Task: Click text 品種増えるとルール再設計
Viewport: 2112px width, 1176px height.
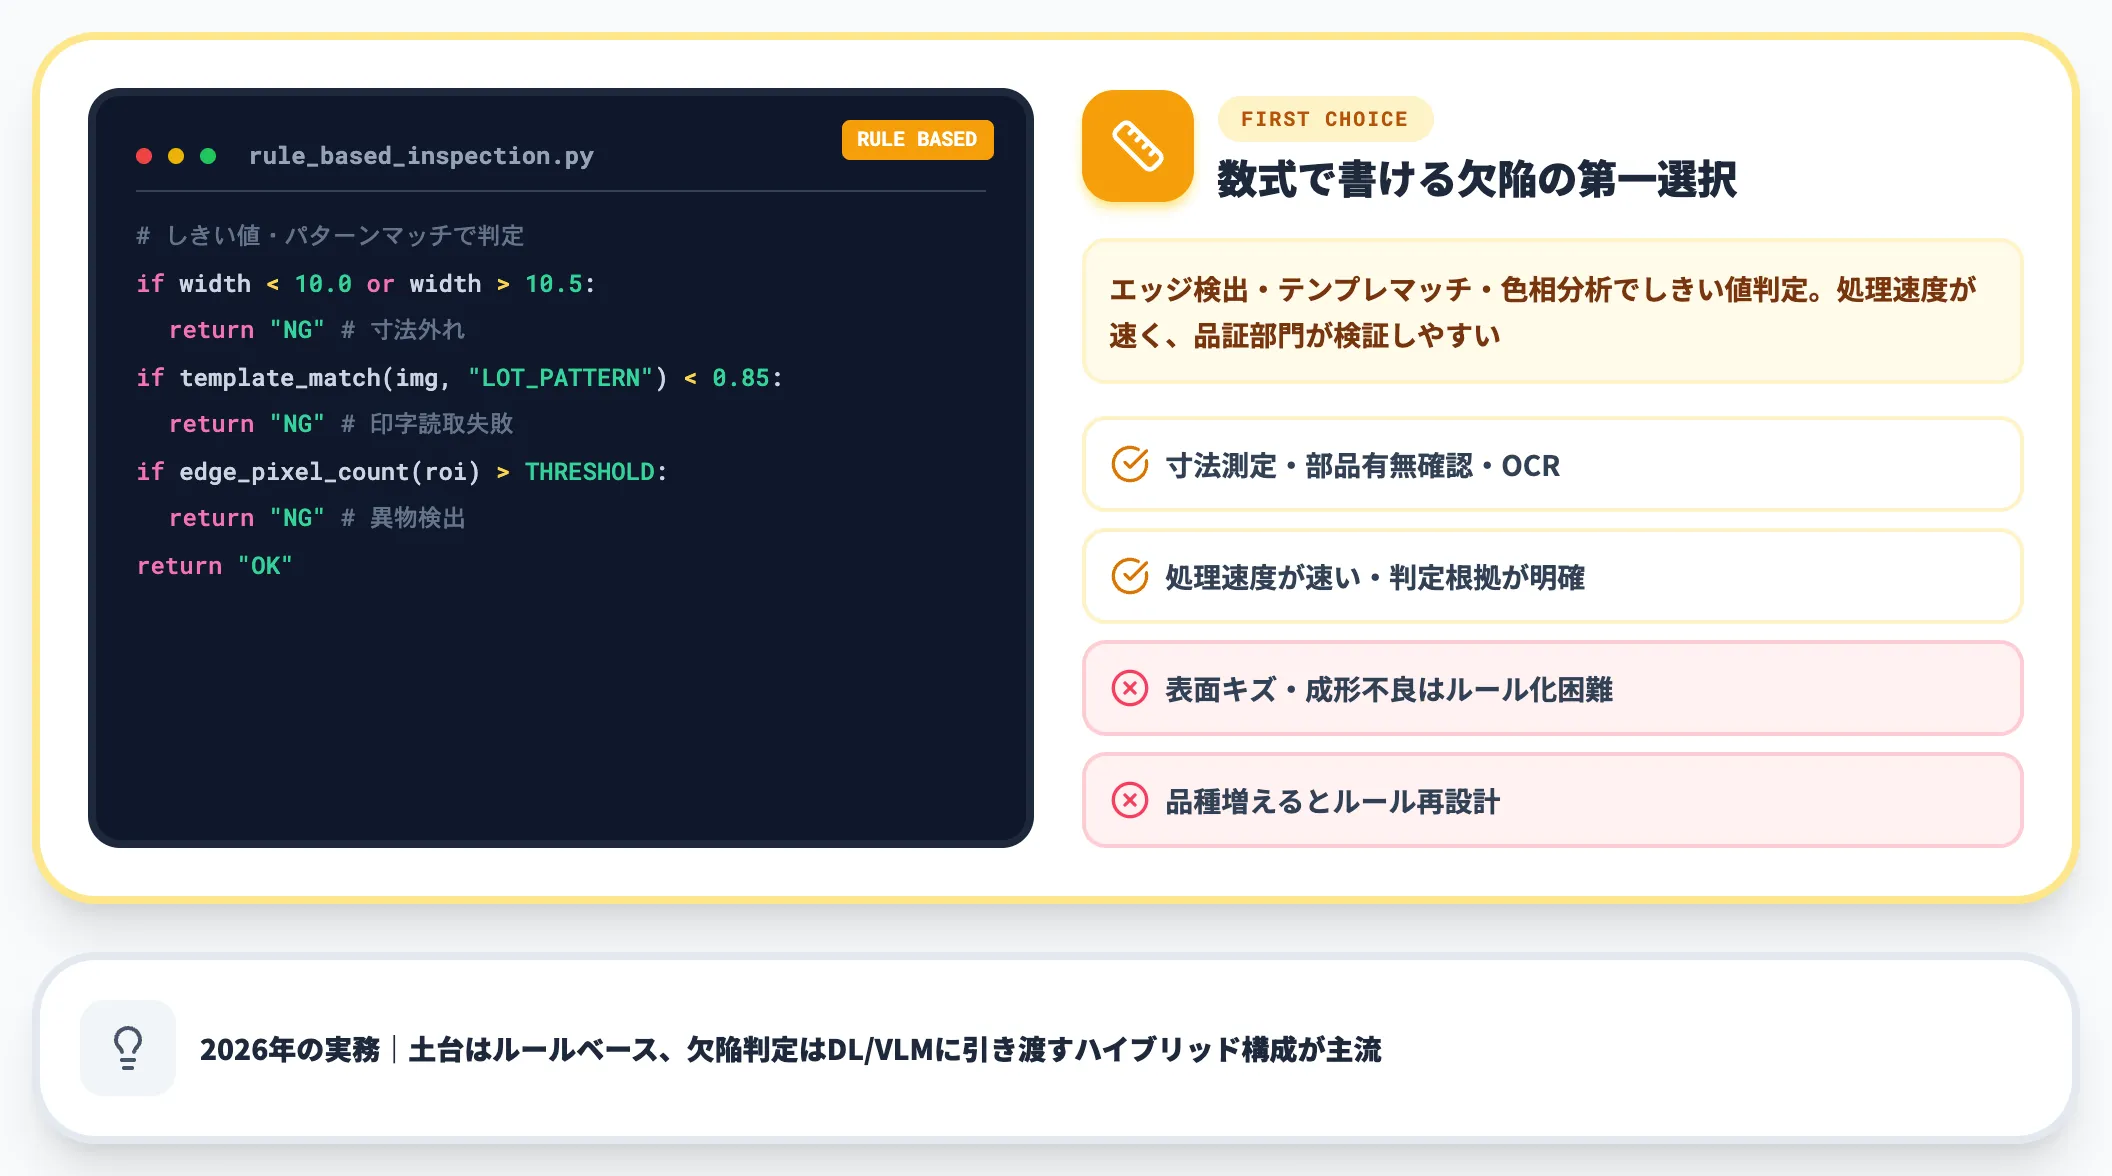Action: (x=1332, y=801)
